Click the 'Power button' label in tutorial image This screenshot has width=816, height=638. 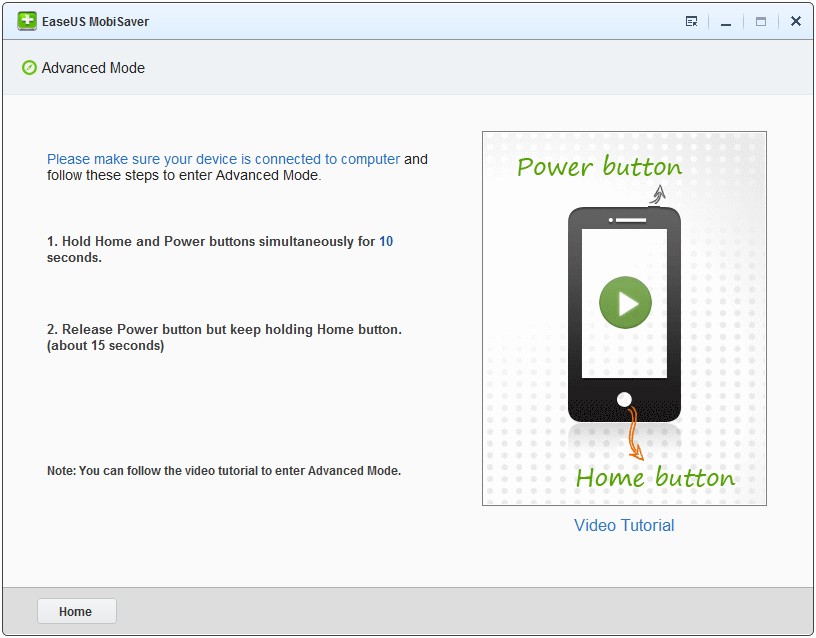tap(599, 167)
